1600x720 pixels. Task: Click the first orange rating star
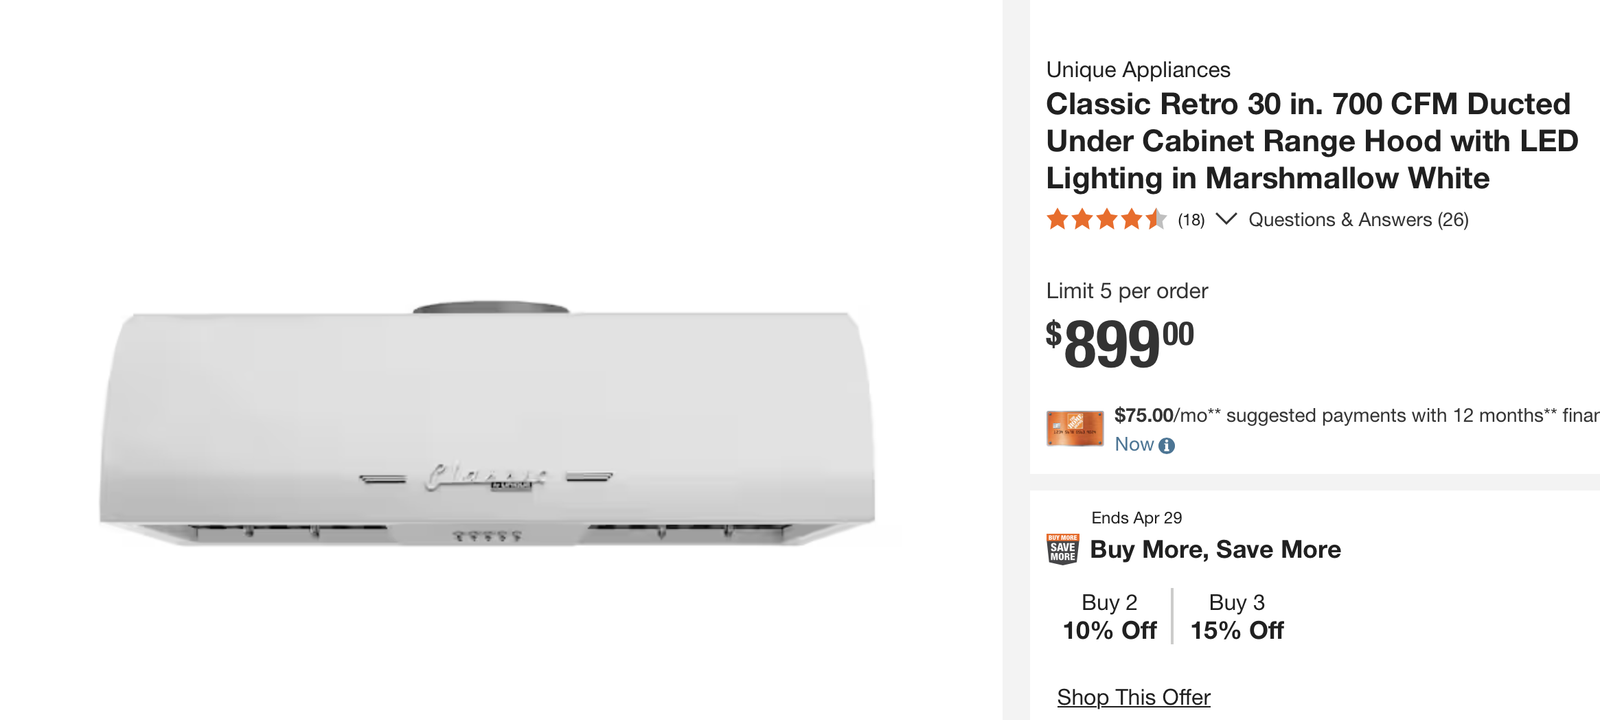(x=1057, y=219)
